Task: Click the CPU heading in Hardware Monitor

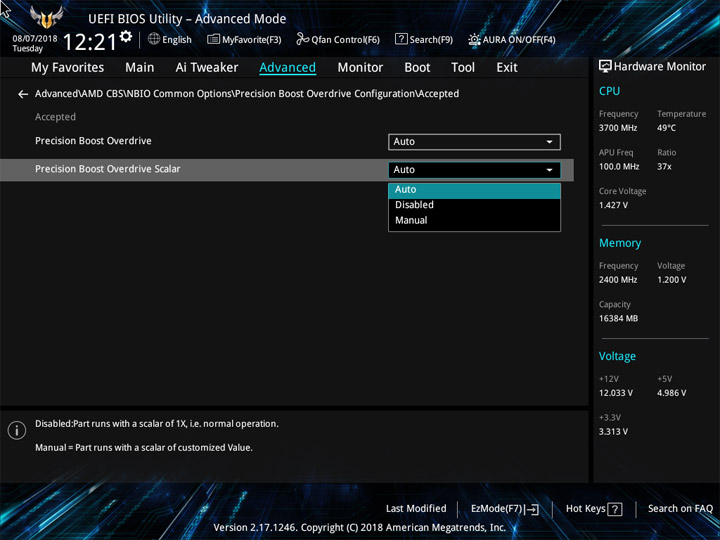Action: (609, 91)
